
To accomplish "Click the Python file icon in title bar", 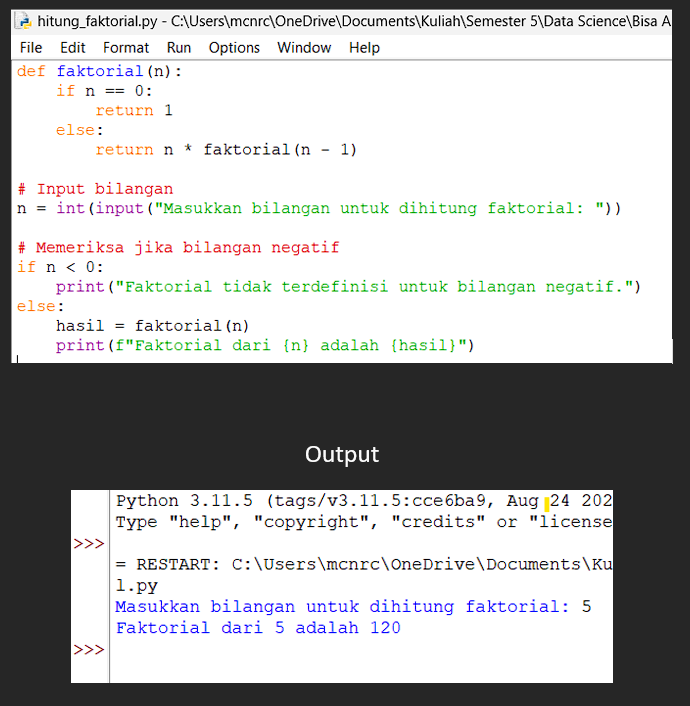I will click(x=24, y=20).
